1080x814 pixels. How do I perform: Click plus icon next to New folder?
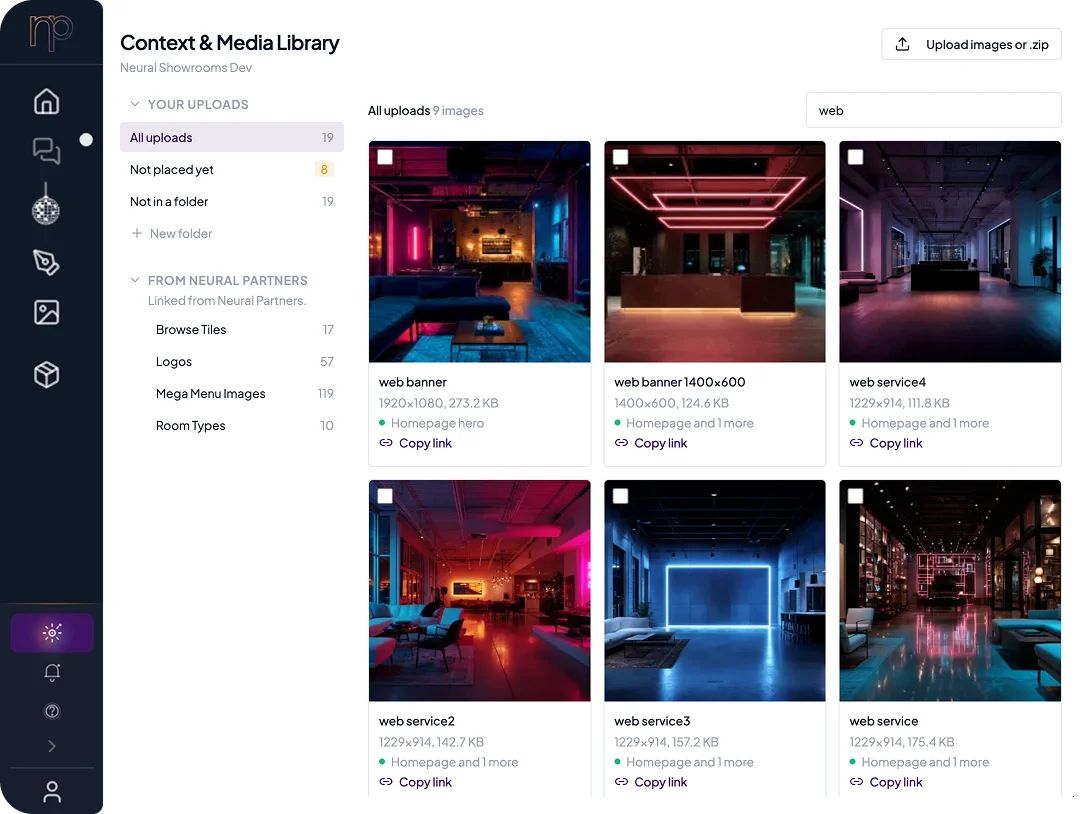[x=137, y=233]
